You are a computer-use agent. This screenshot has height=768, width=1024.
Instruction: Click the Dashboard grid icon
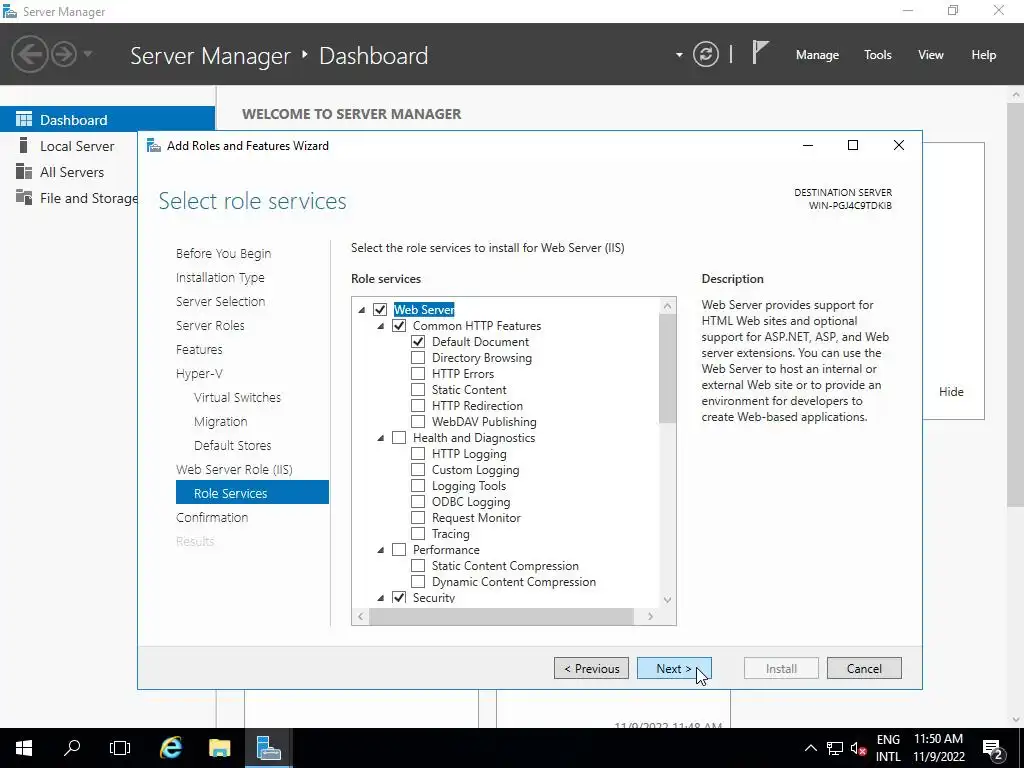click(x=24, y=119)
